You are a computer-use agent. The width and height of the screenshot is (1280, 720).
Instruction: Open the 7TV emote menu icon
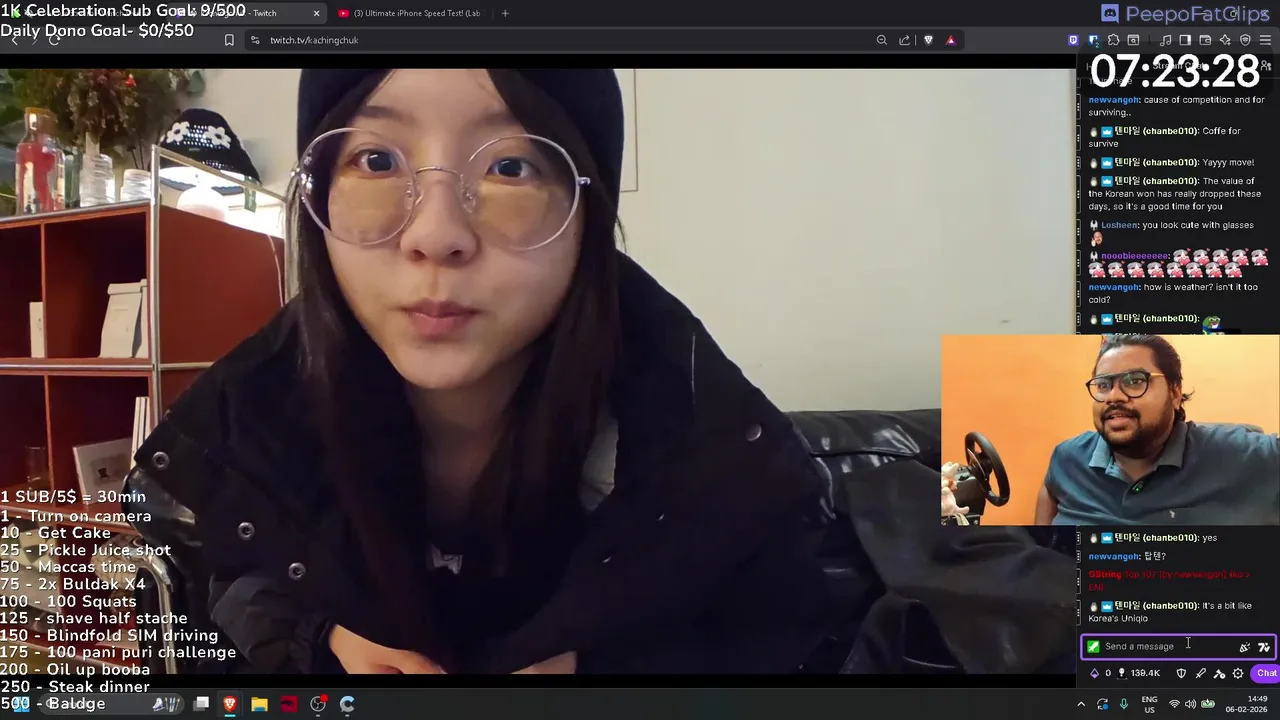tap(1264, 647)
